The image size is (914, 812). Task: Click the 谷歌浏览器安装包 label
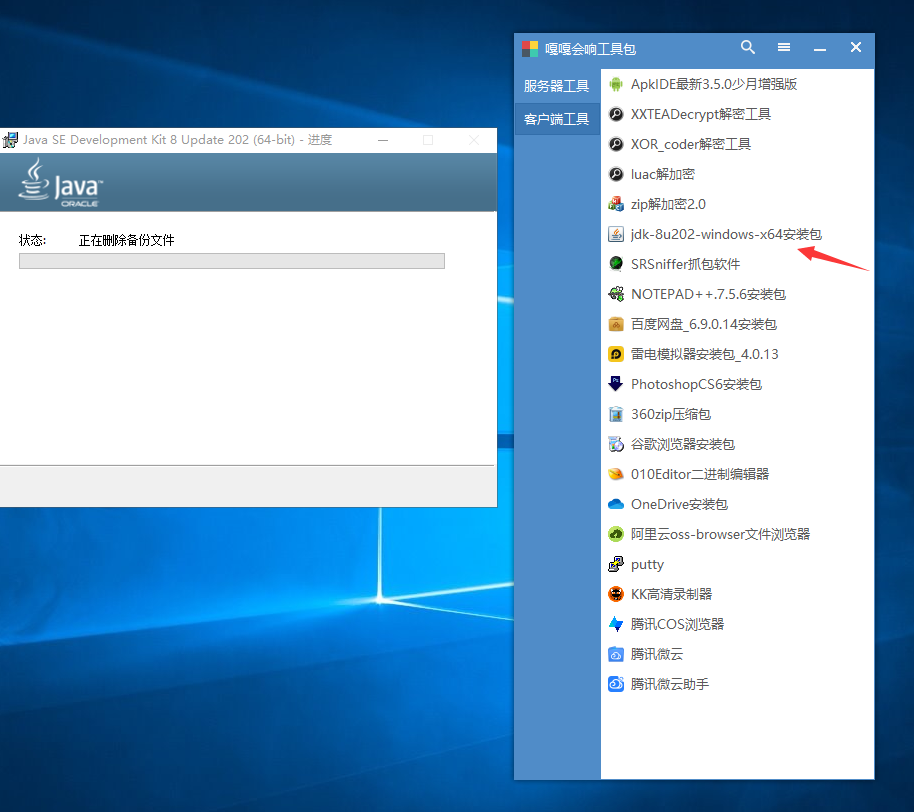point(683,444)
